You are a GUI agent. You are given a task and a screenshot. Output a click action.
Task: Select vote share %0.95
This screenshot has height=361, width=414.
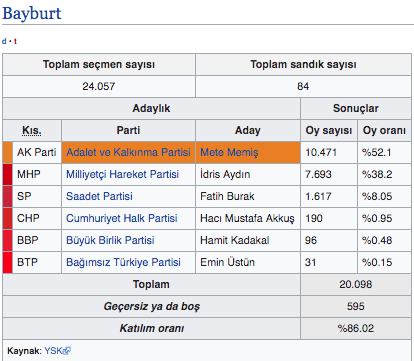click(x=377, y=218)
